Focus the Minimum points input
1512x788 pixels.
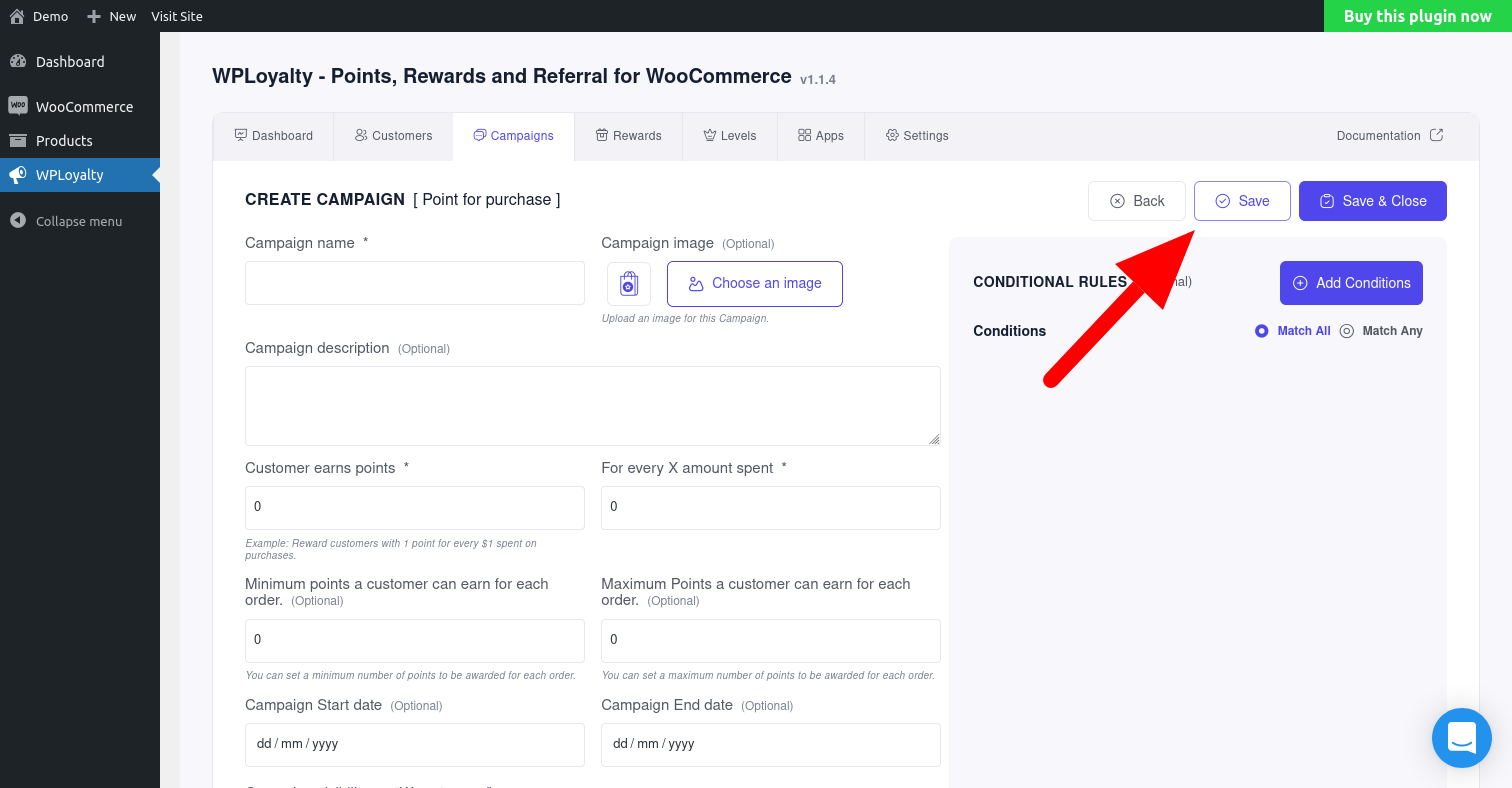415,641
